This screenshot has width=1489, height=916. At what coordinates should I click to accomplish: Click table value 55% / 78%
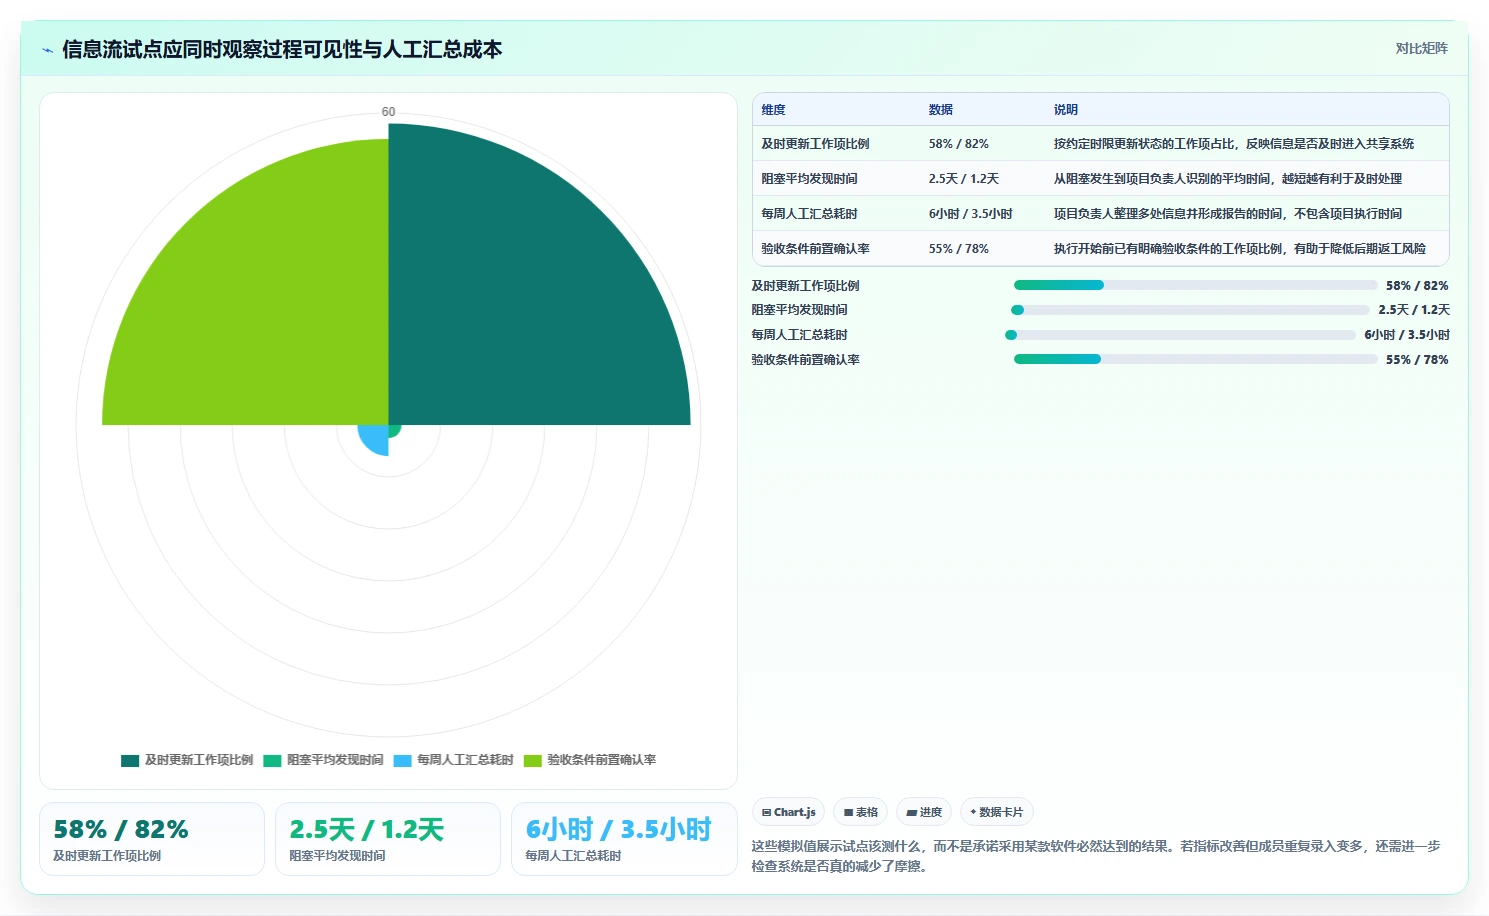tap(958, 249)
